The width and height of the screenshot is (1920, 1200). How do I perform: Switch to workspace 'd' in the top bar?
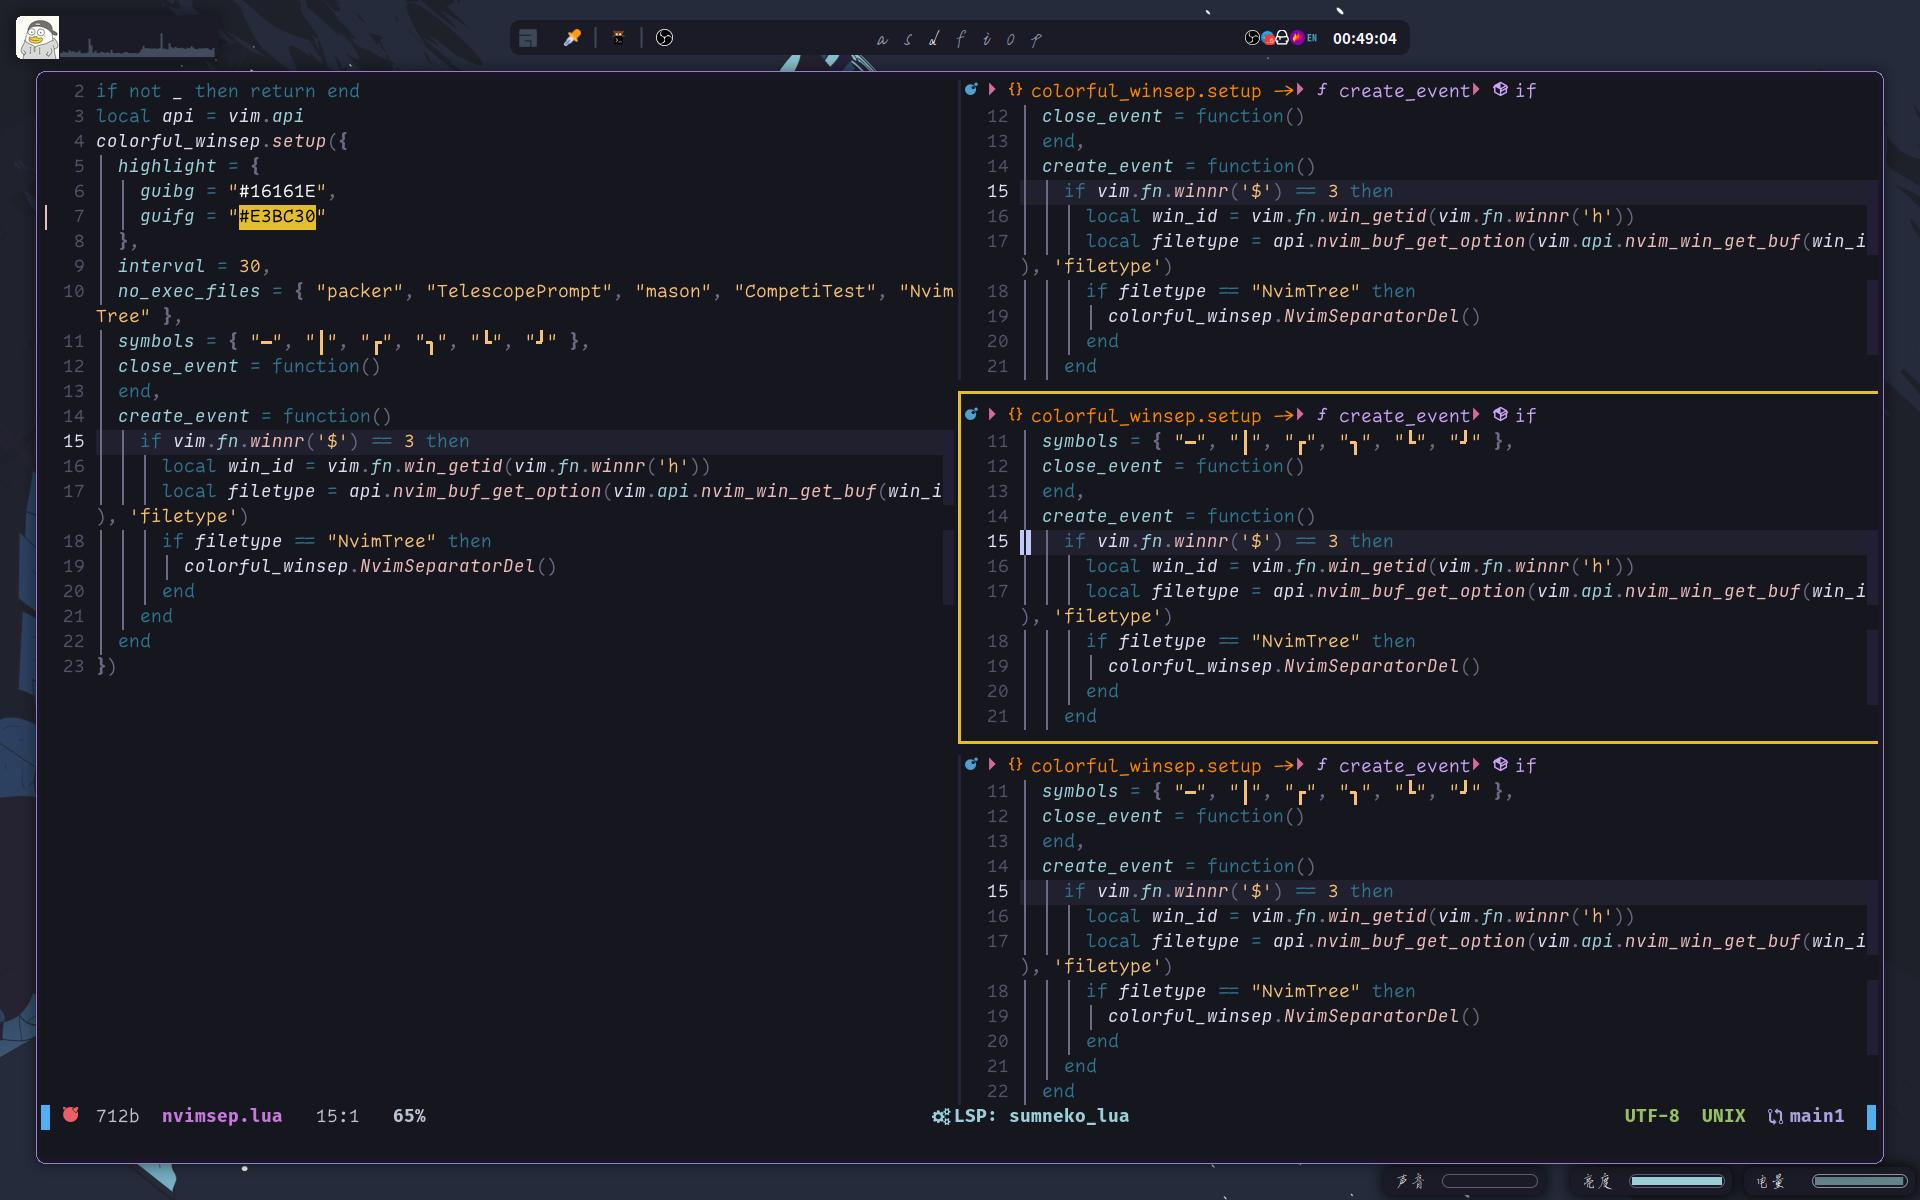[933, 39]
